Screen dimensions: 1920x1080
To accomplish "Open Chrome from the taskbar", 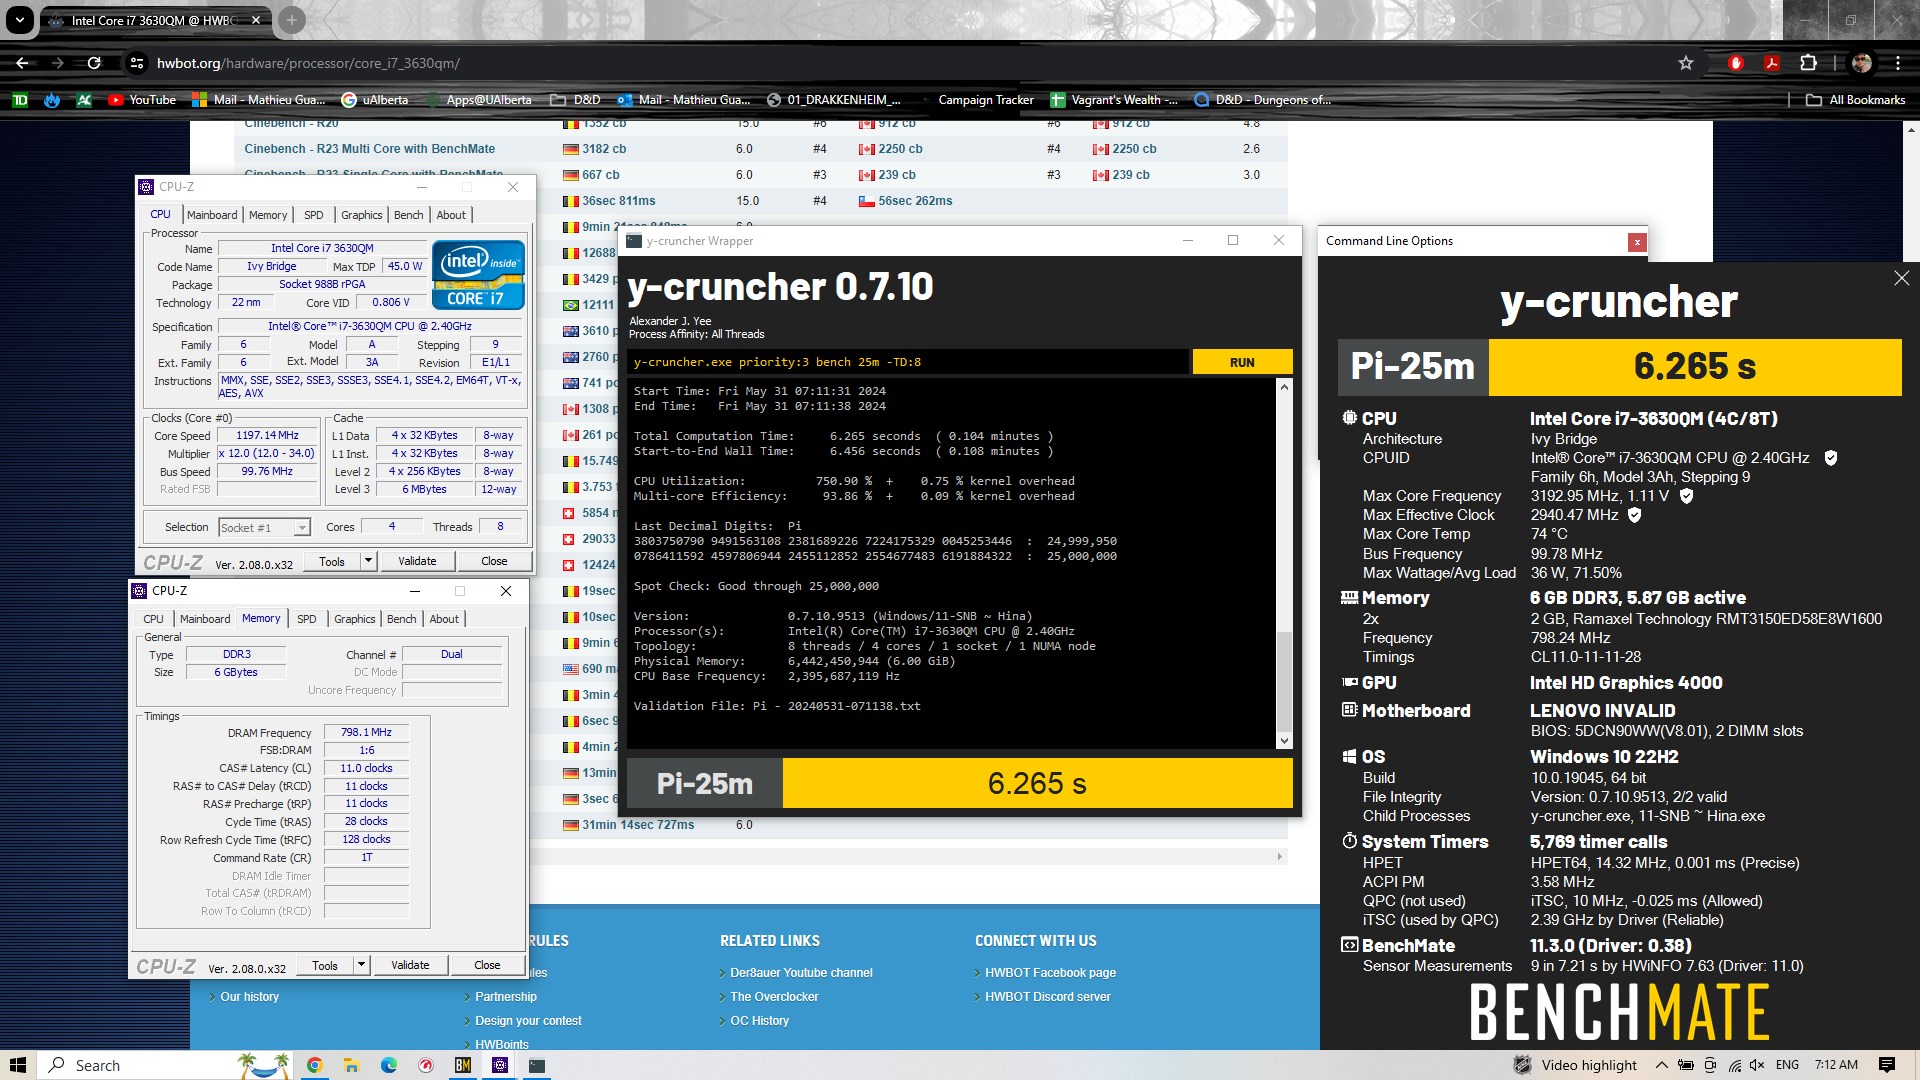I will pos(314,1065).
